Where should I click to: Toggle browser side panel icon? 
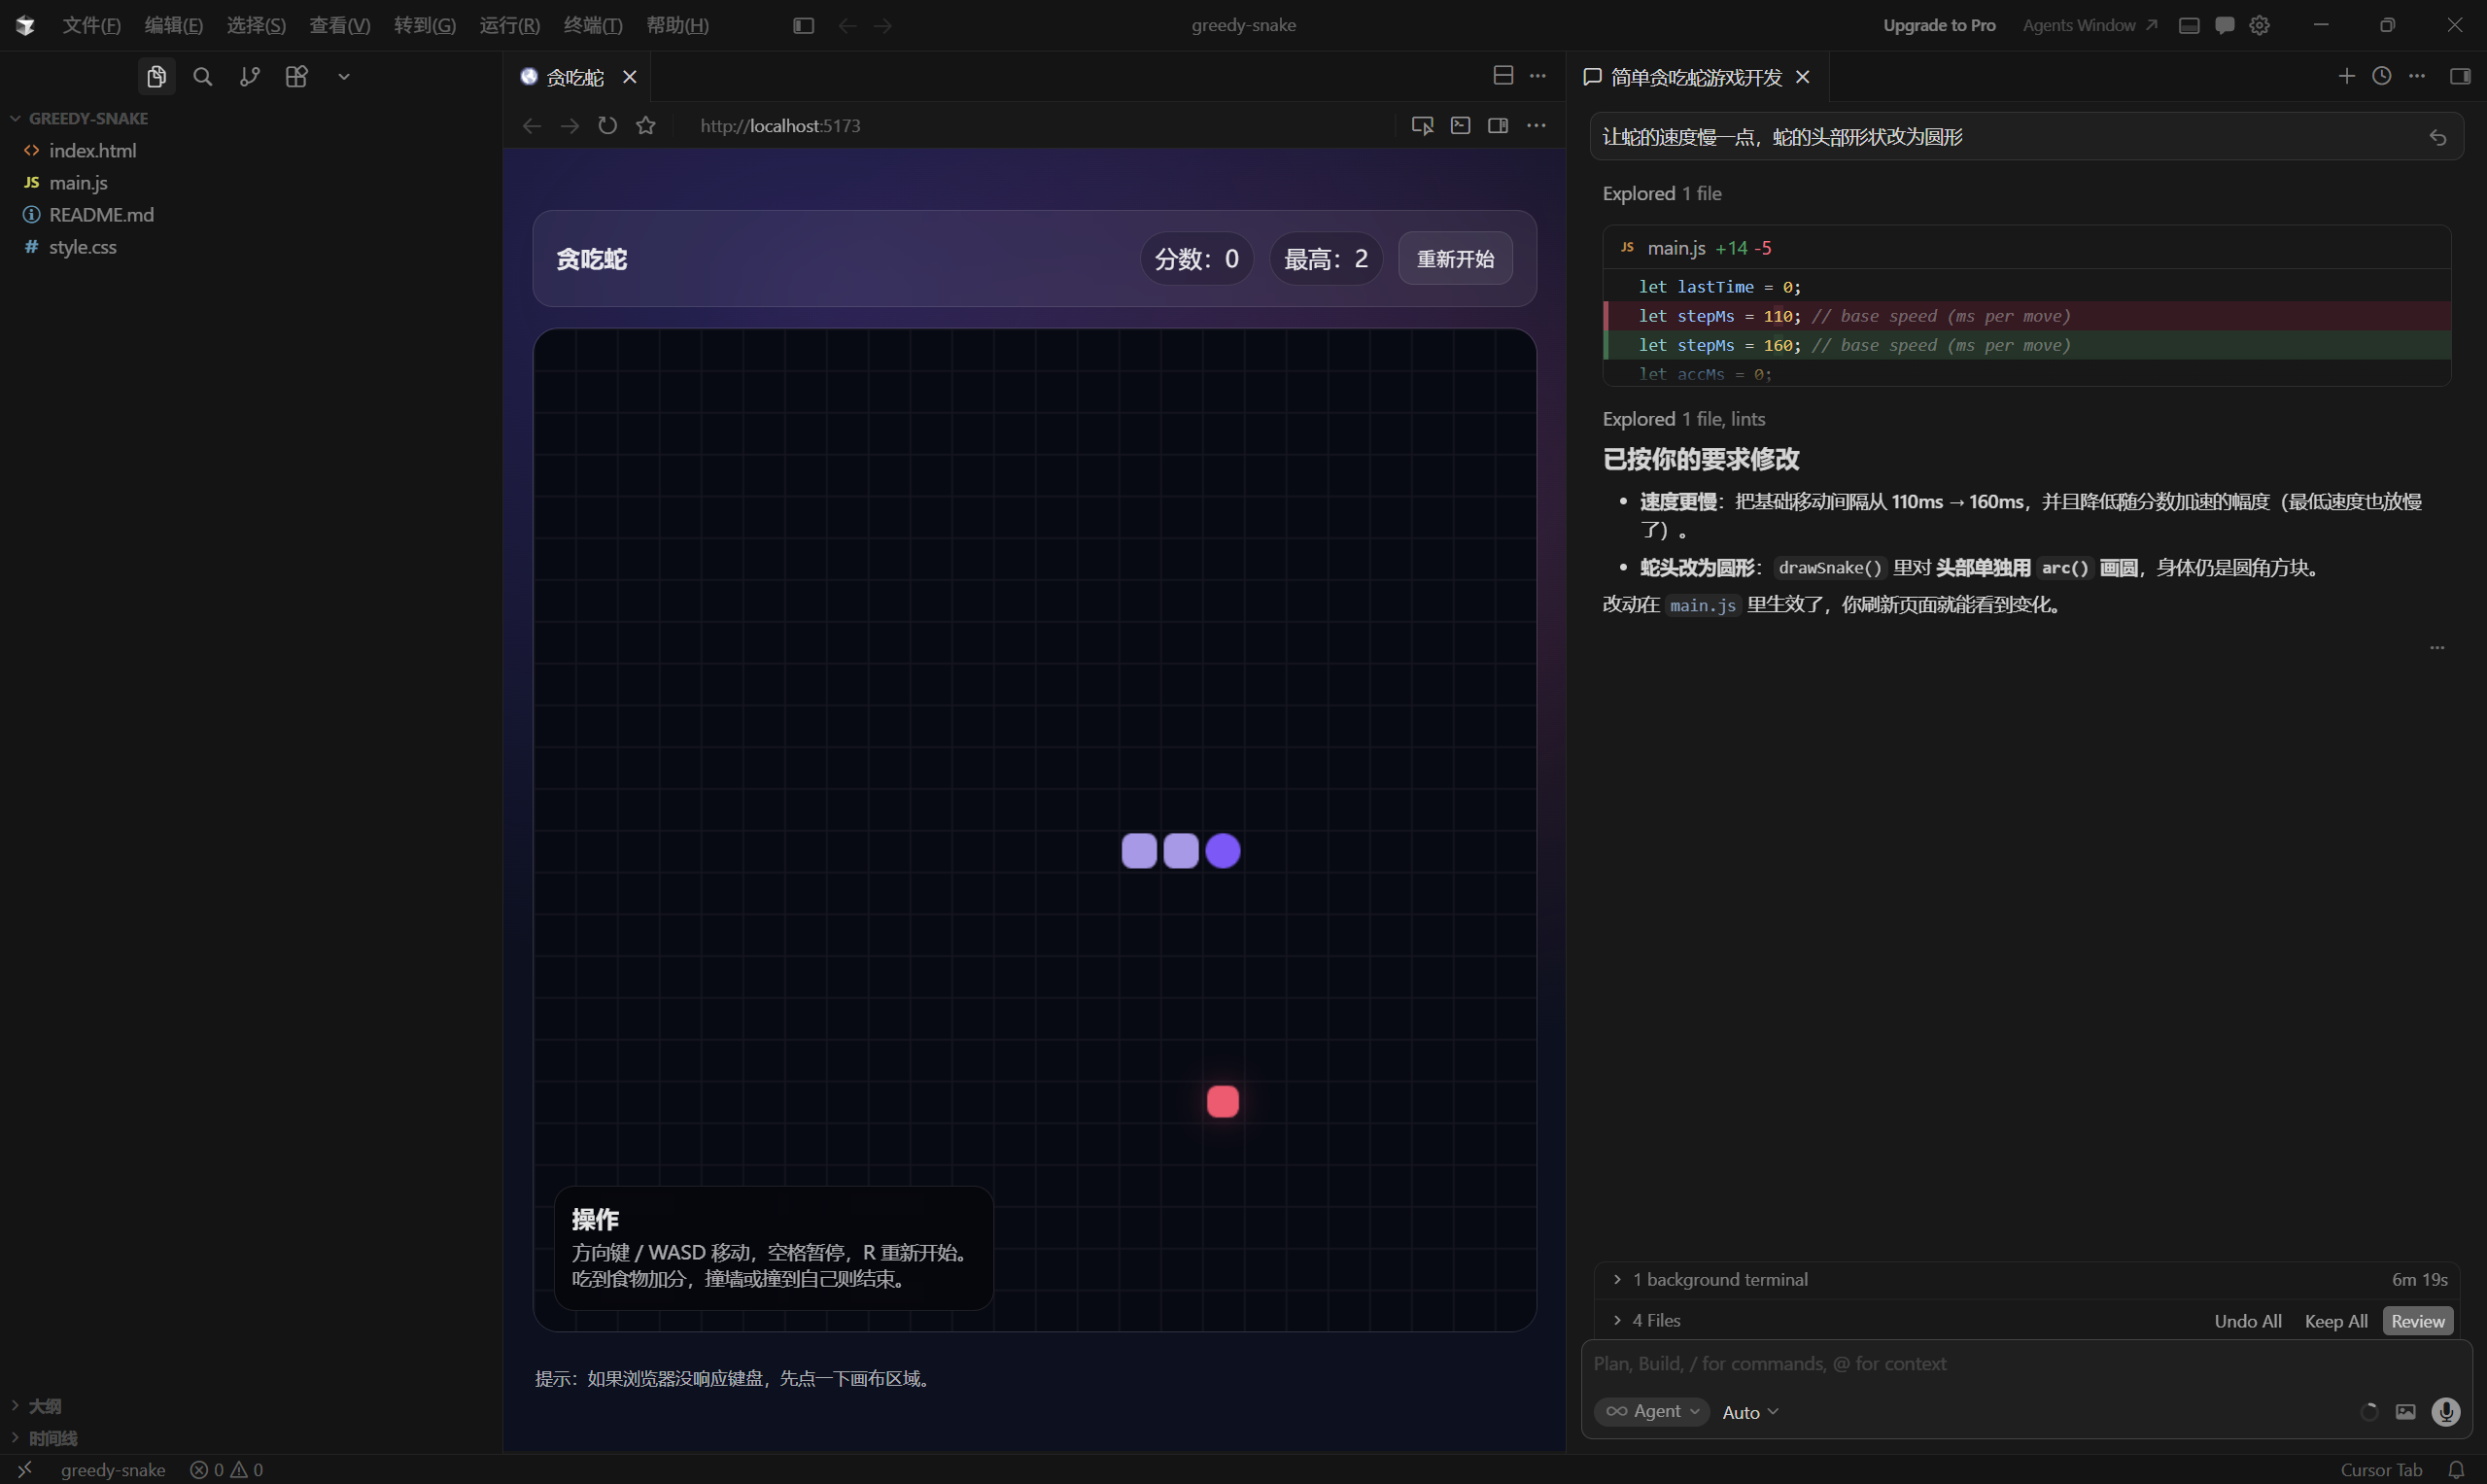pos(1498,126)
